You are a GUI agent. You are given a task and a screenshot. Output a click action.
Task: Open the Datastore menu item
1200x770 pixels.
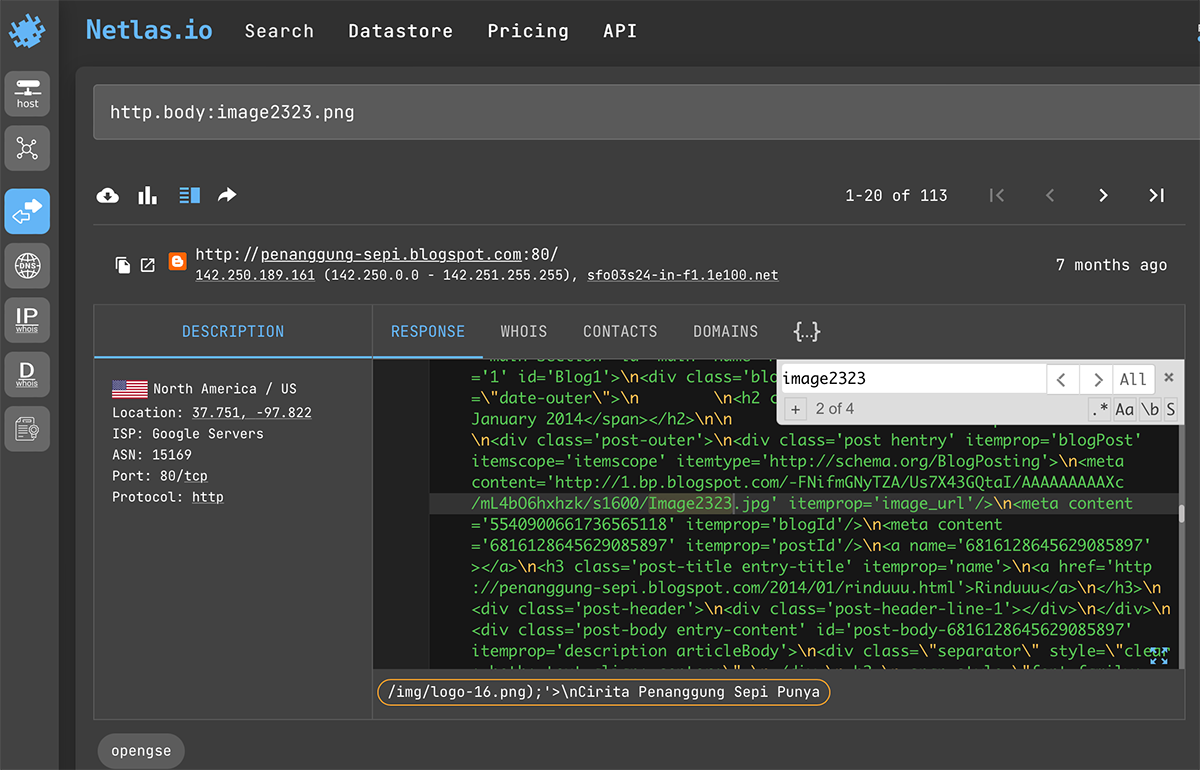tap(400, 31)
